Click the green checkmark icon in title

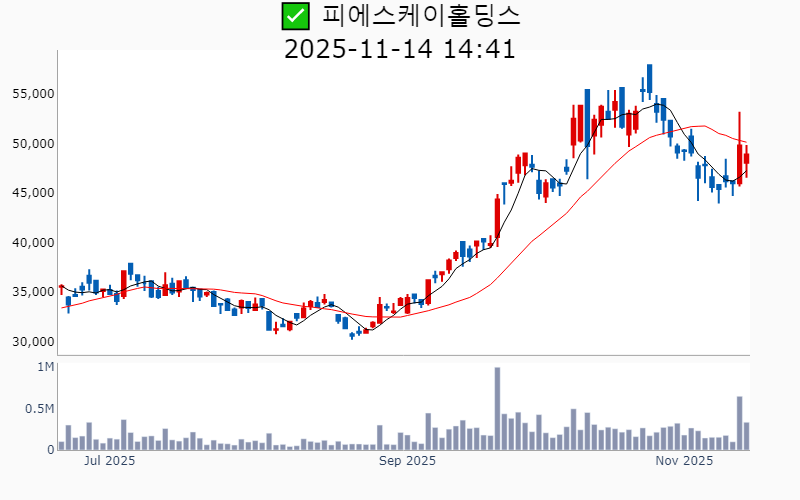294,16
